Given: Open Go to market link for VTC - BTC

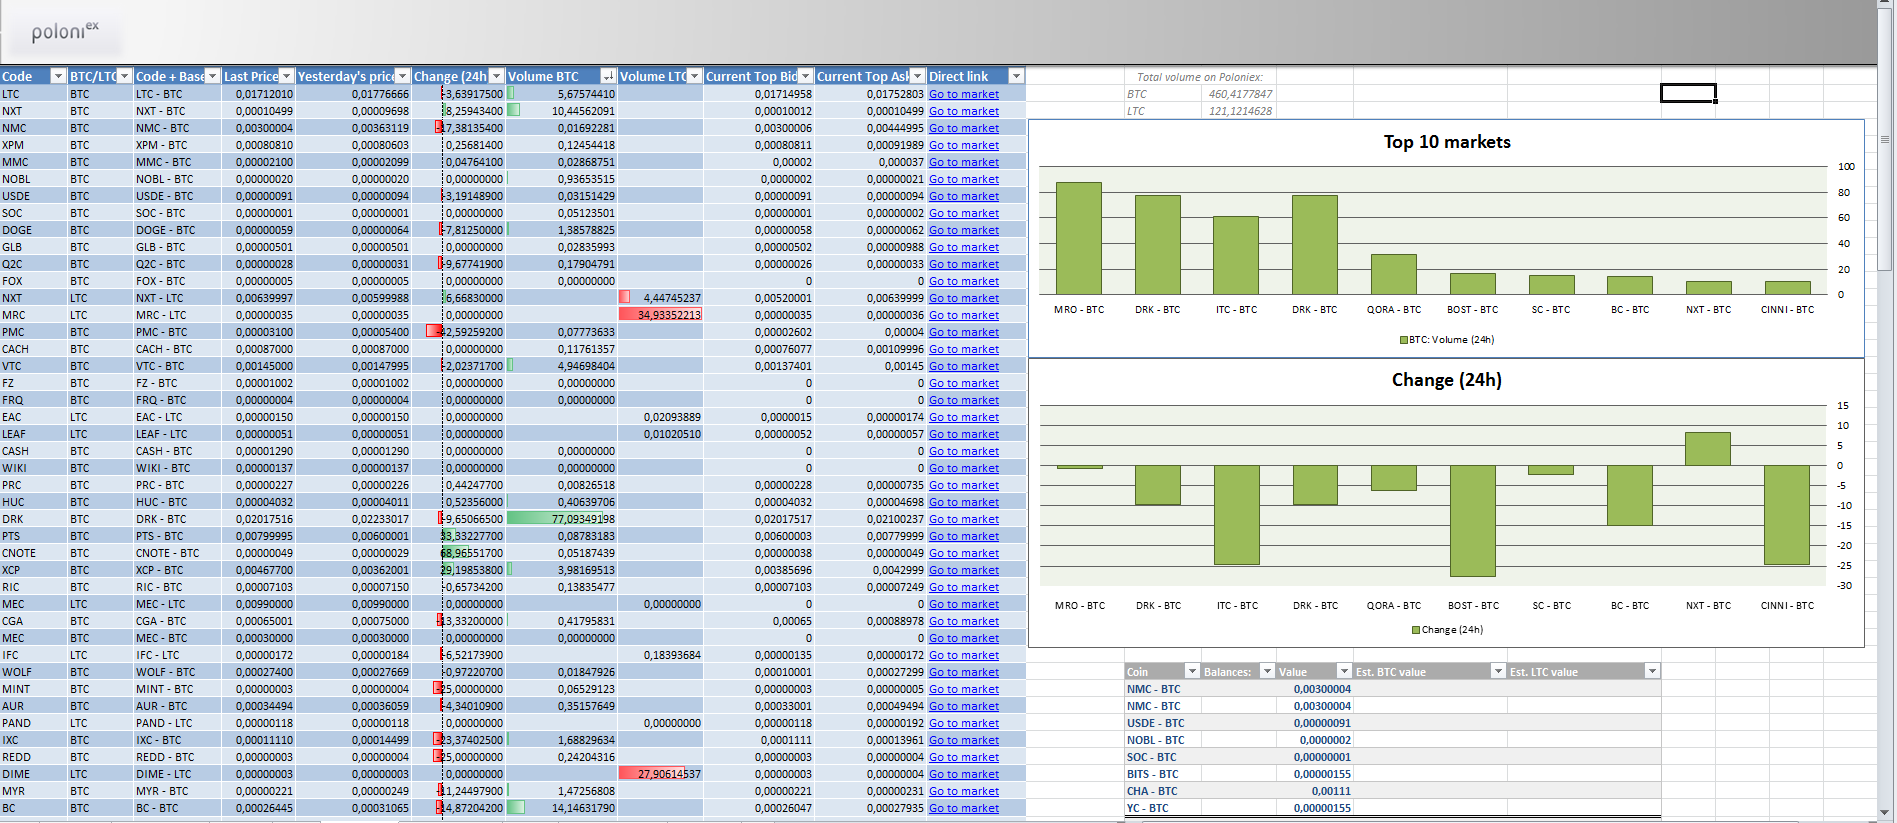Looking at the screenshot, I should 964,366.
